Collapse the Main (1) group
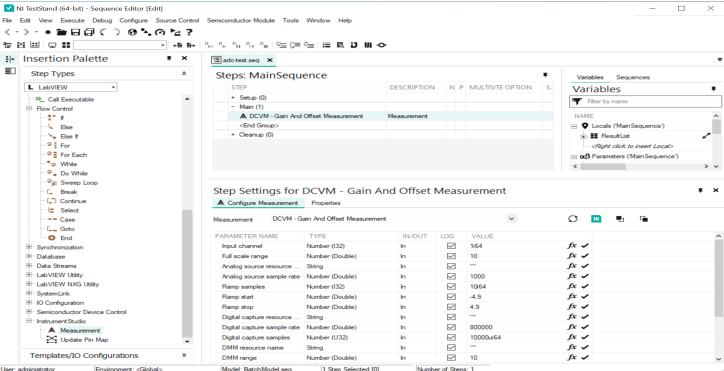The width and height of the screenshot is (724, 371). tap(233, 107)
